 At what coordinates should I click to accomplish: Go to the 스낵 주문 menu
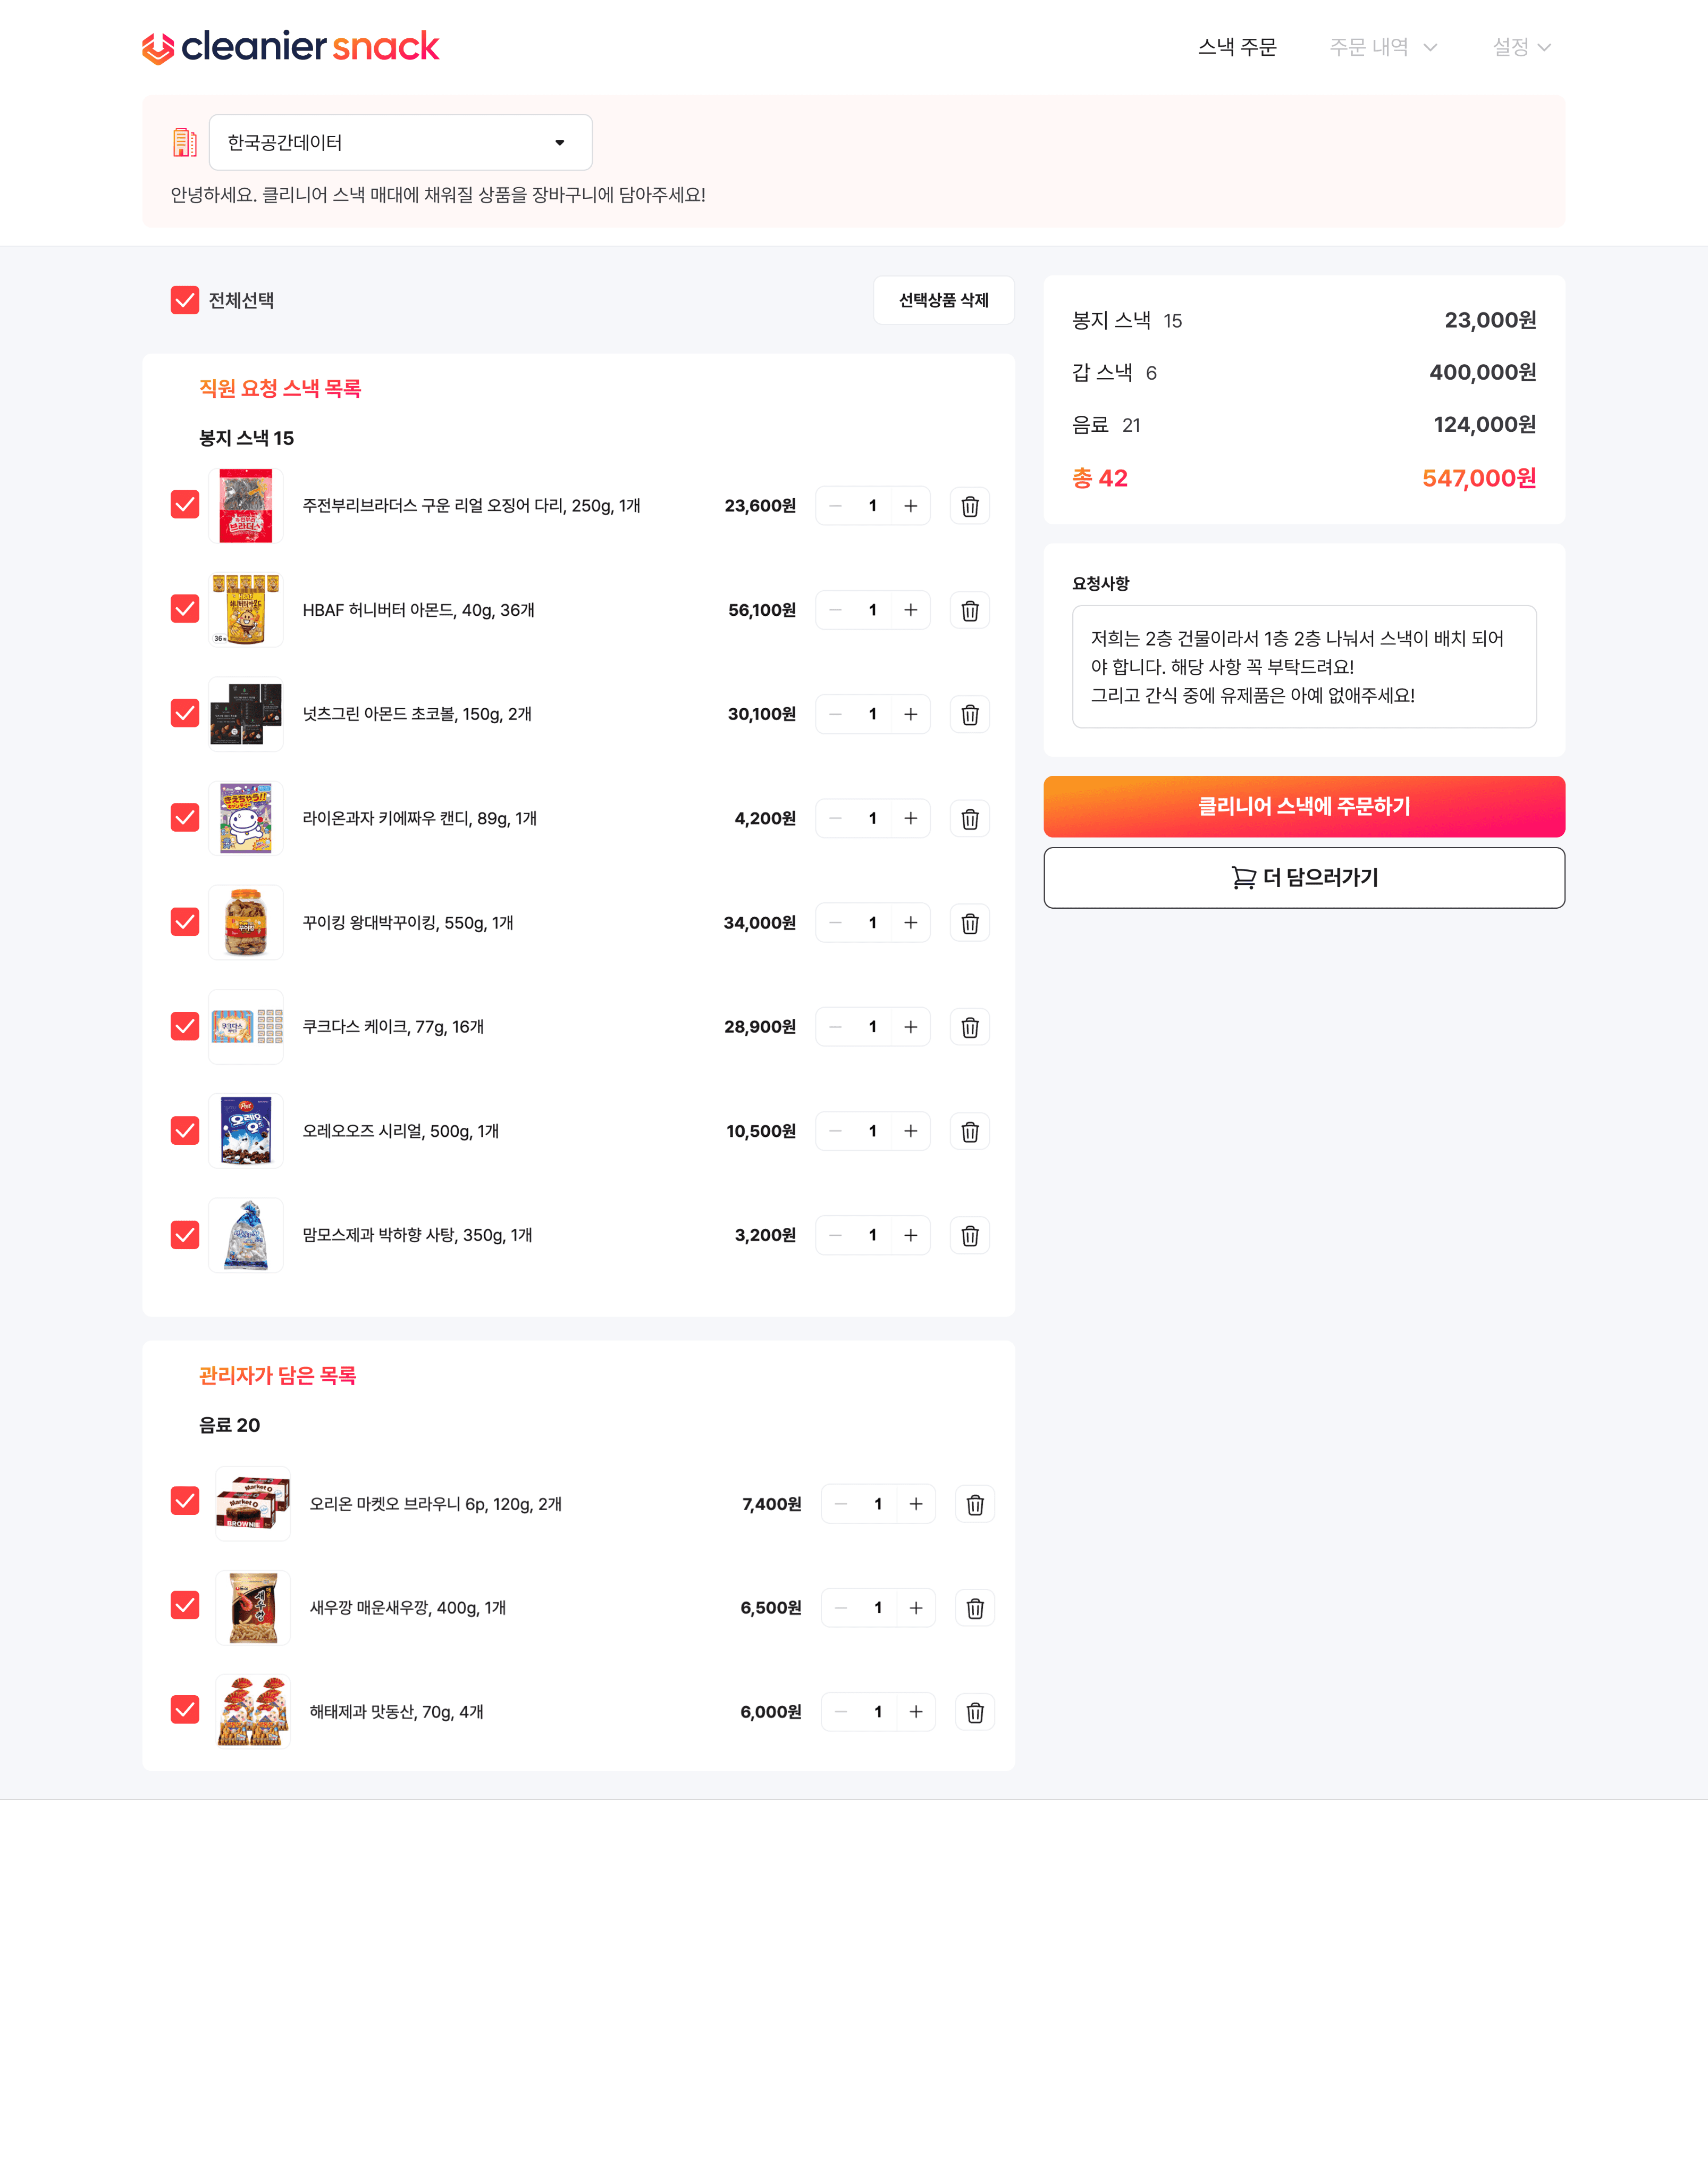pyautogui.click(x=1237, y=47)
